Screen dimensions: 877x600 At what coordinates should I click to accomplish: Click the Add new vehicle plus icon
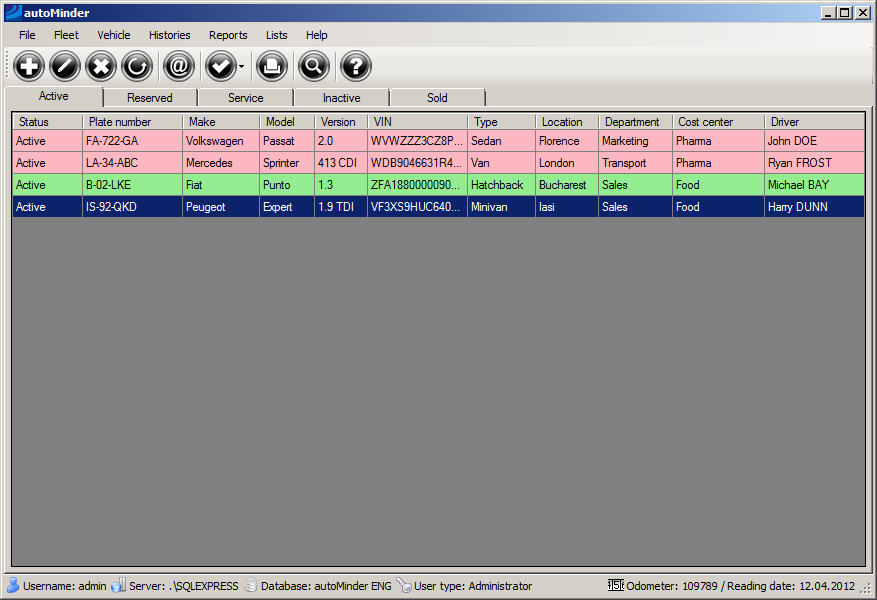29,67
